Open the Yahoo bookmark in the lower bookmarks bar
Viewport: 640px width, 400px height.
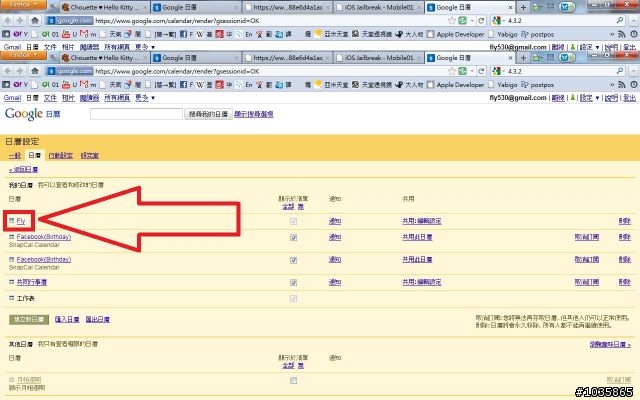point(20,85)
